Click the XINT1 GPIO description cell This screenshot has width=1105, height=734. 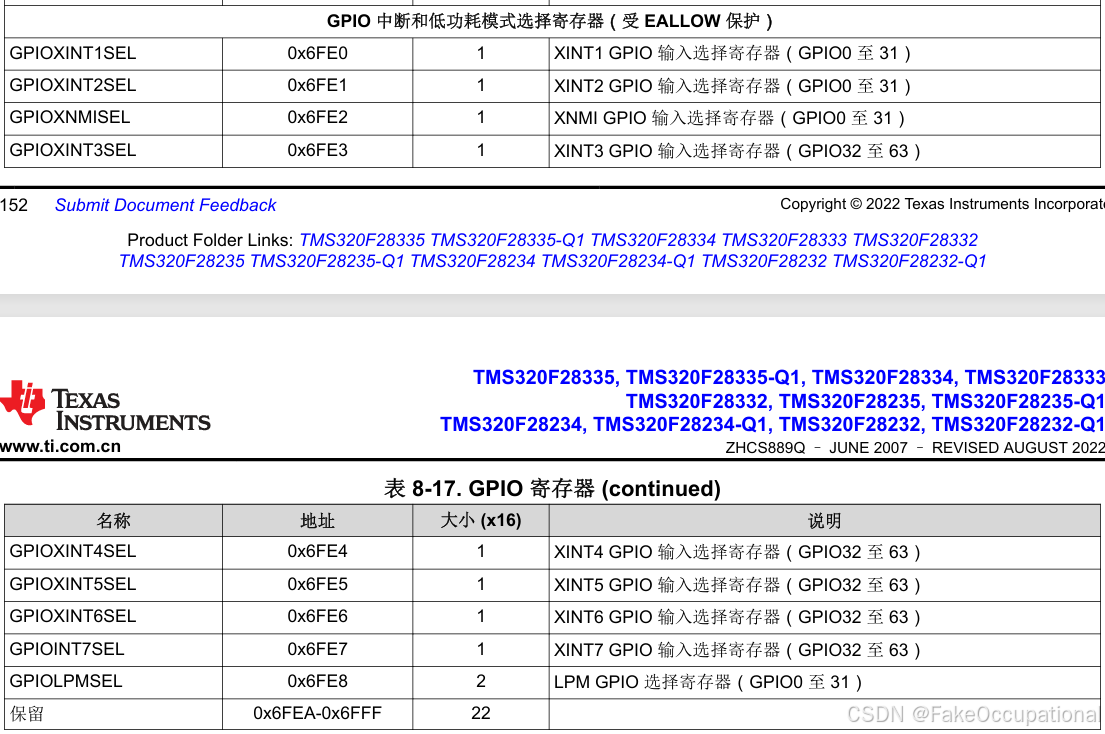click(825, 54)
